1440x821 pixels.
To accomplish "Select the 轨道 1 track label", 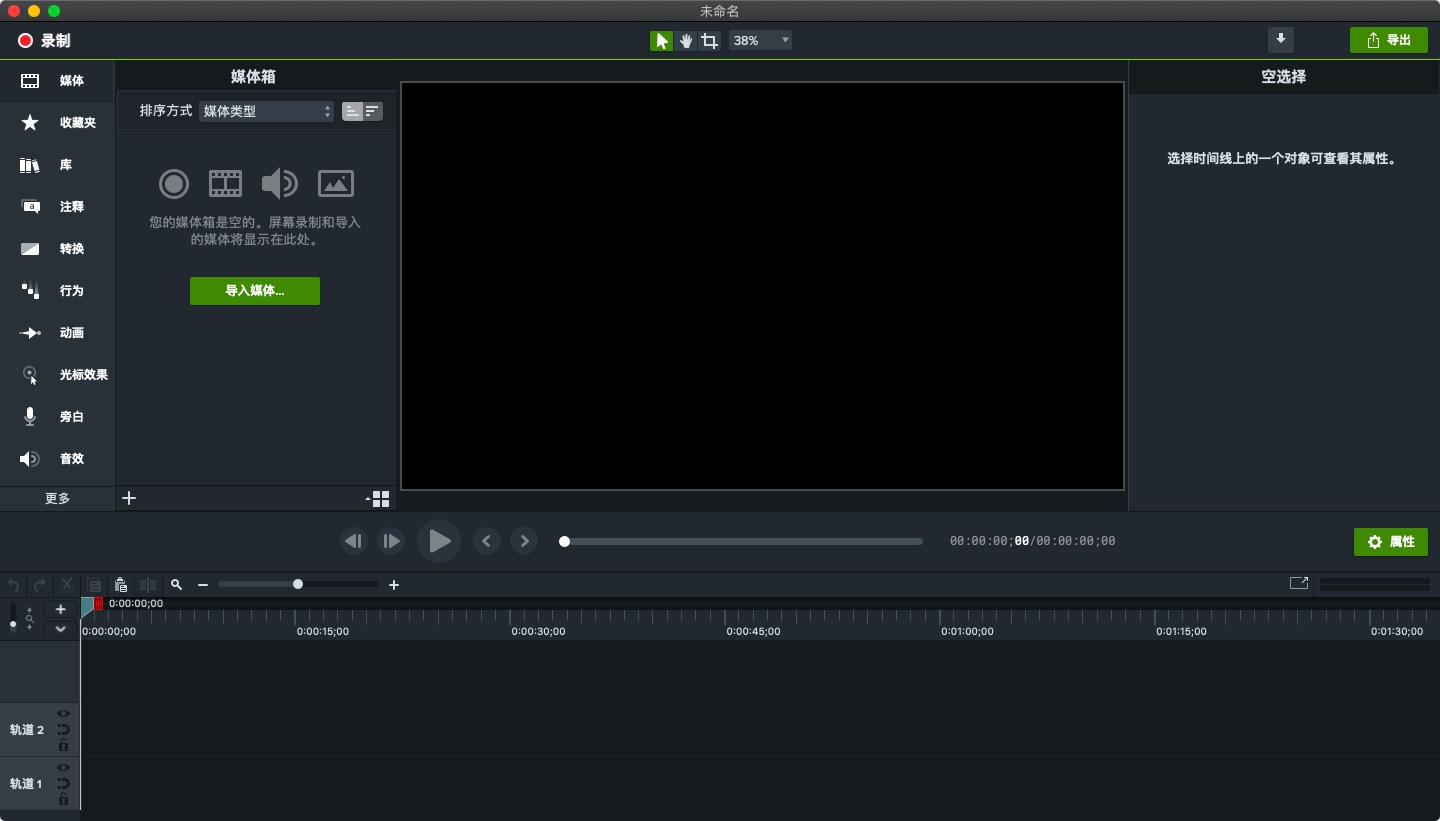I will [27, 784].
